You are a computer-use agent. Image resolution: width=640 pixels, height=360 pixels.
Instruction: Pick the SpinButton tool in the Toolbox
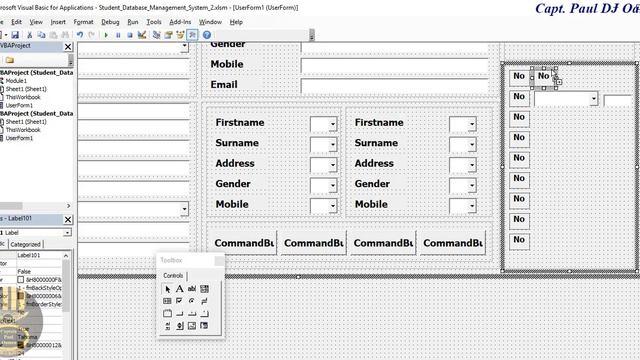pos(180,326)
